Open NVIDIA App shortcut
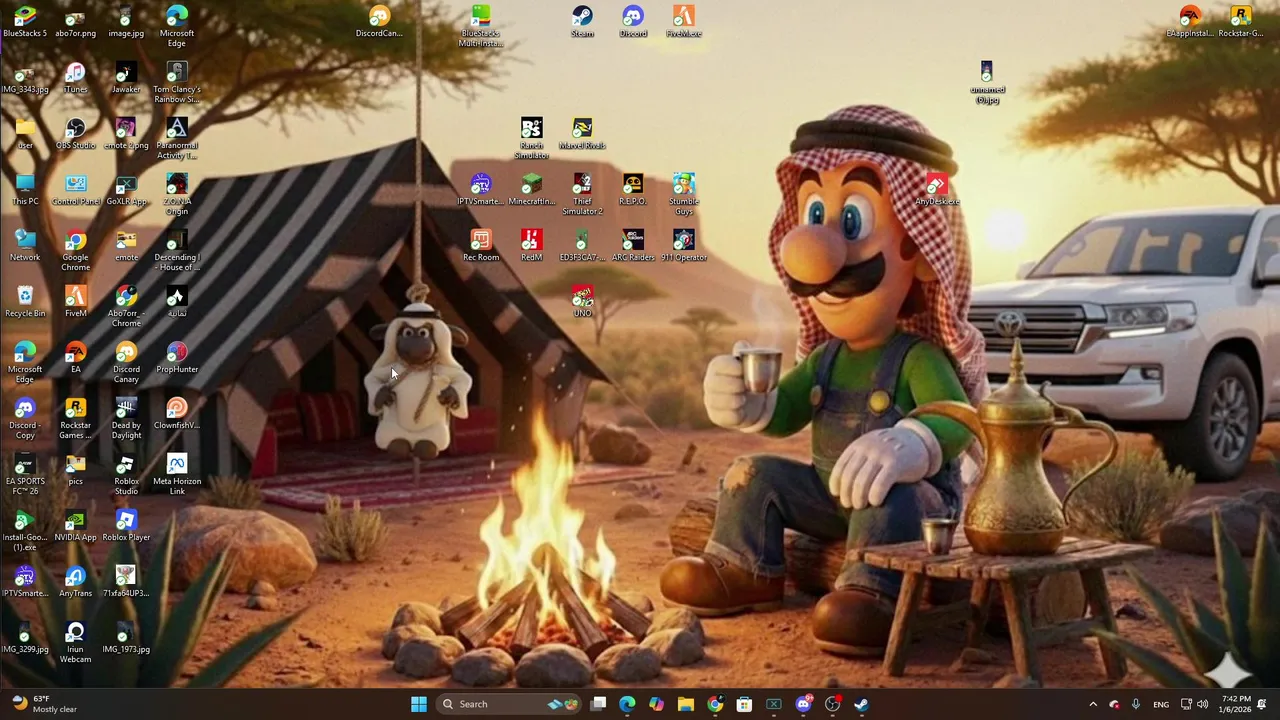This screenshot has width=1280, height=720. click(75, 526)
